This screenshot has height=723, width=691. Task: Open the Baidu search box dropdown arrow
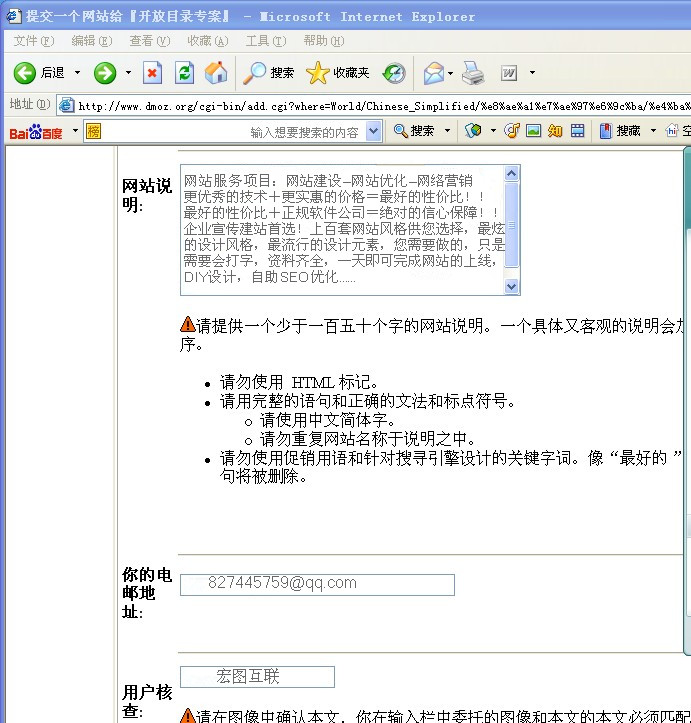click(x=374, y=131)
